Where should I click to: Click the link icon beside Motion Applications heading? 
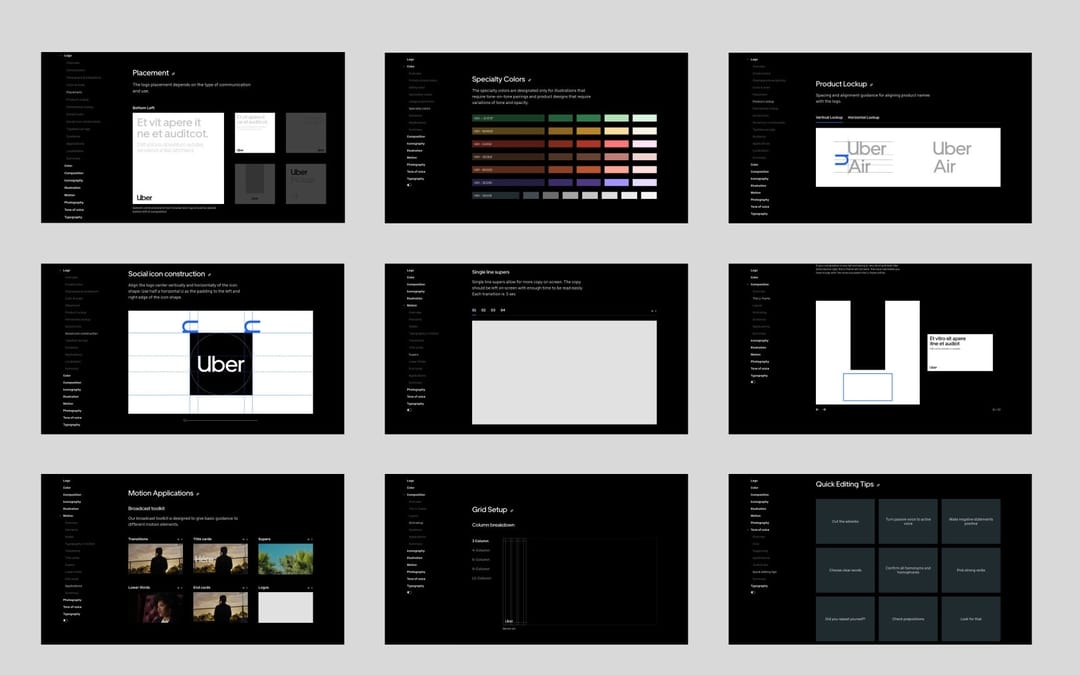coord(198,494)
